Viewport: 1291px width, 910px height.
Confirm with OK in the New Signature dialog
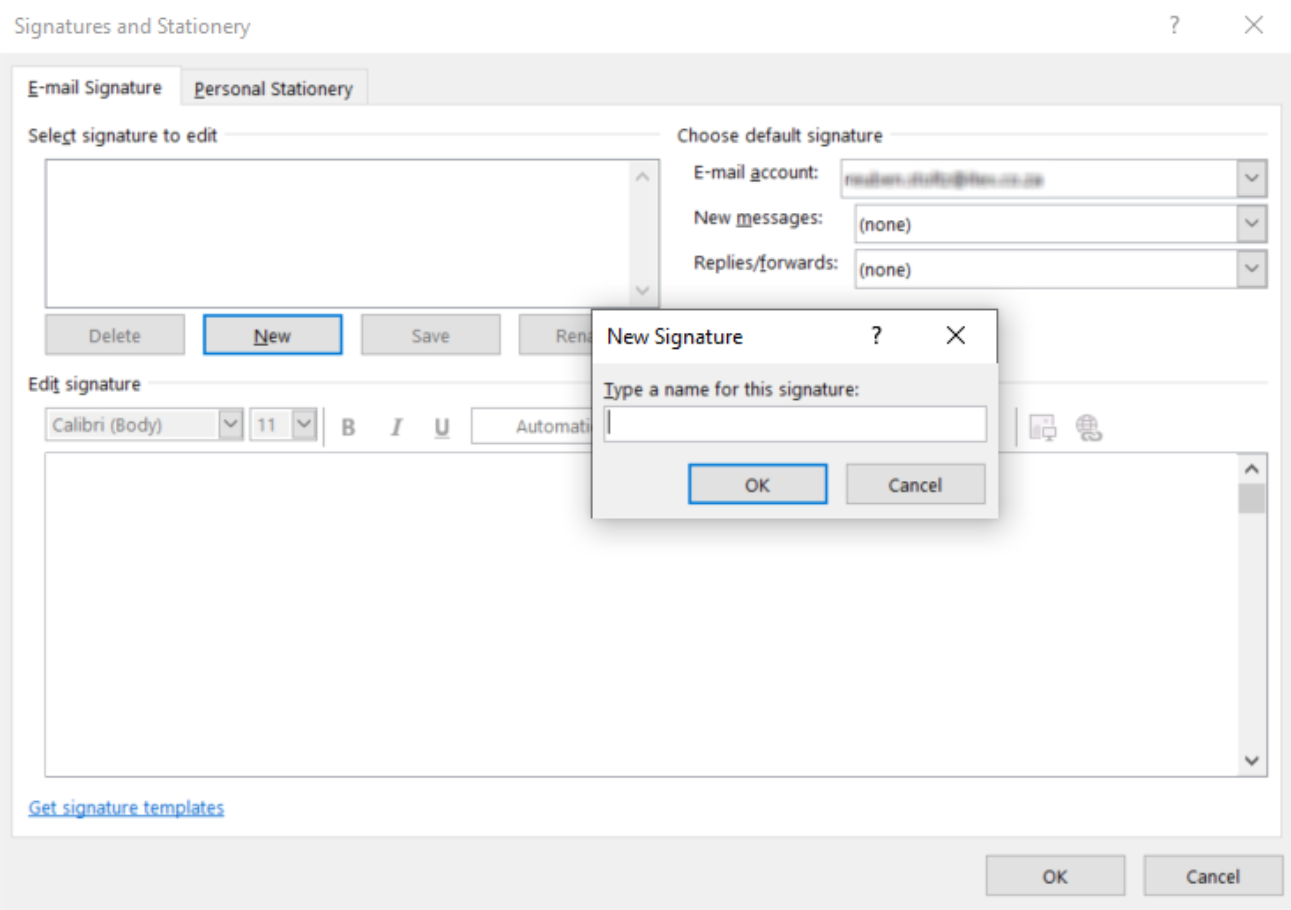click(x=757, y=484)
